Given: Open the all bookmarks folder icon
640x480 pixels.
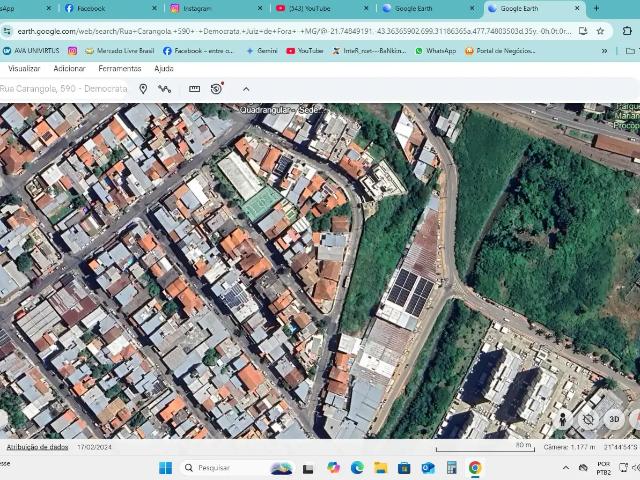Looking at the screenshot, I should tap(631, 51).
